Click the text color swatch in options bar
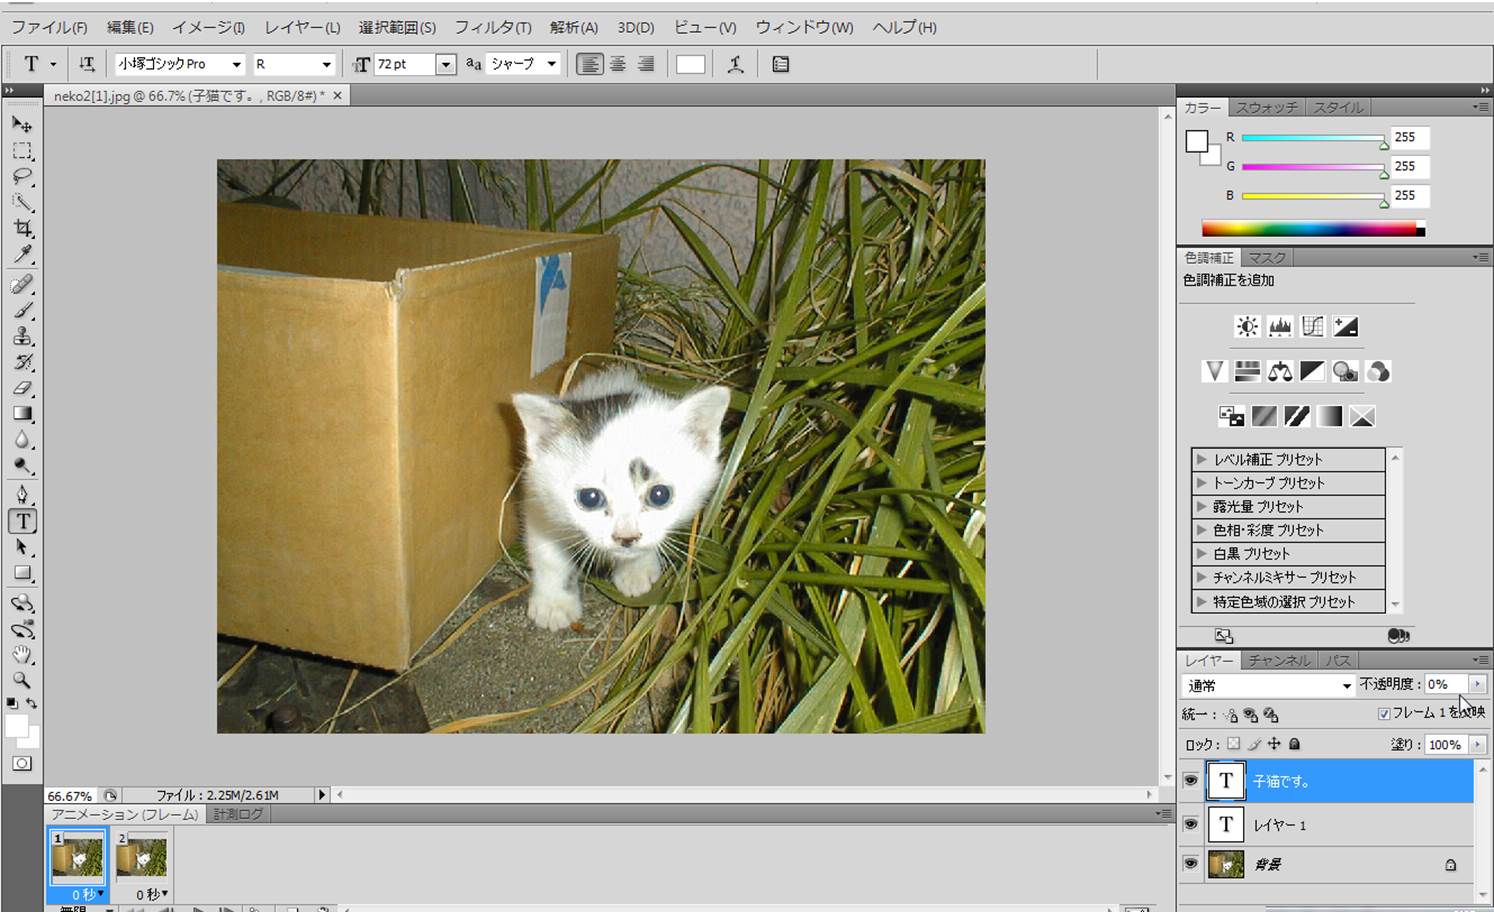 pos(690,64)
